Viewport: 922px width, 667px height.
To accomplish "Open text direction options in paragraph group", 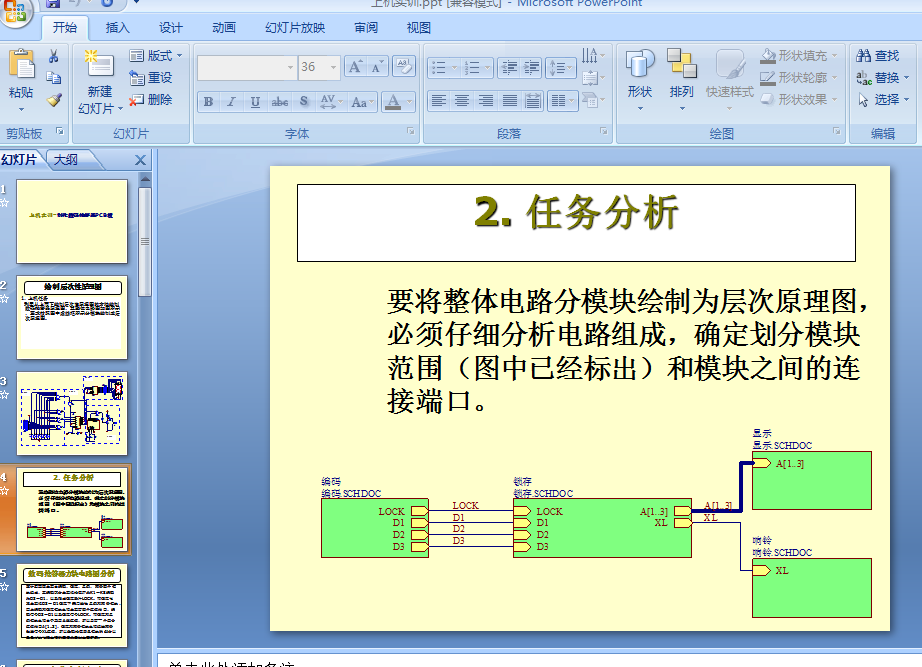I will point(592,56).
